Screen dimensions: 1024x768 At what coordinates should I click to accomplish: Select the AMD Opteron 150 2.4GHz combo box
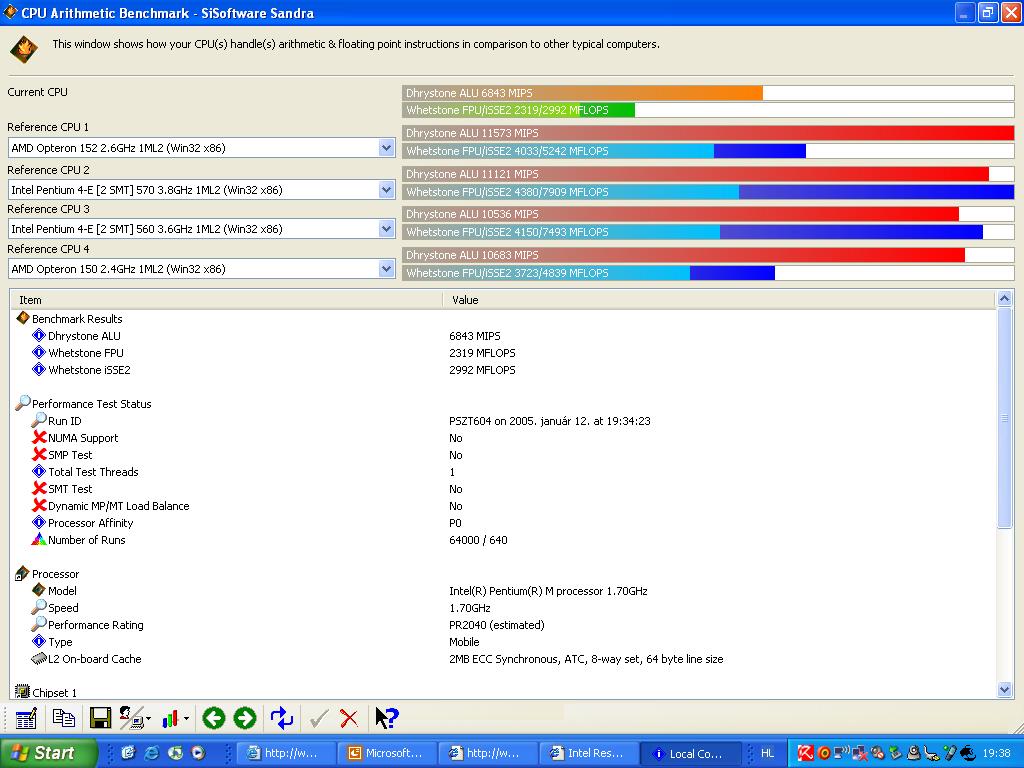coord(201,268)
